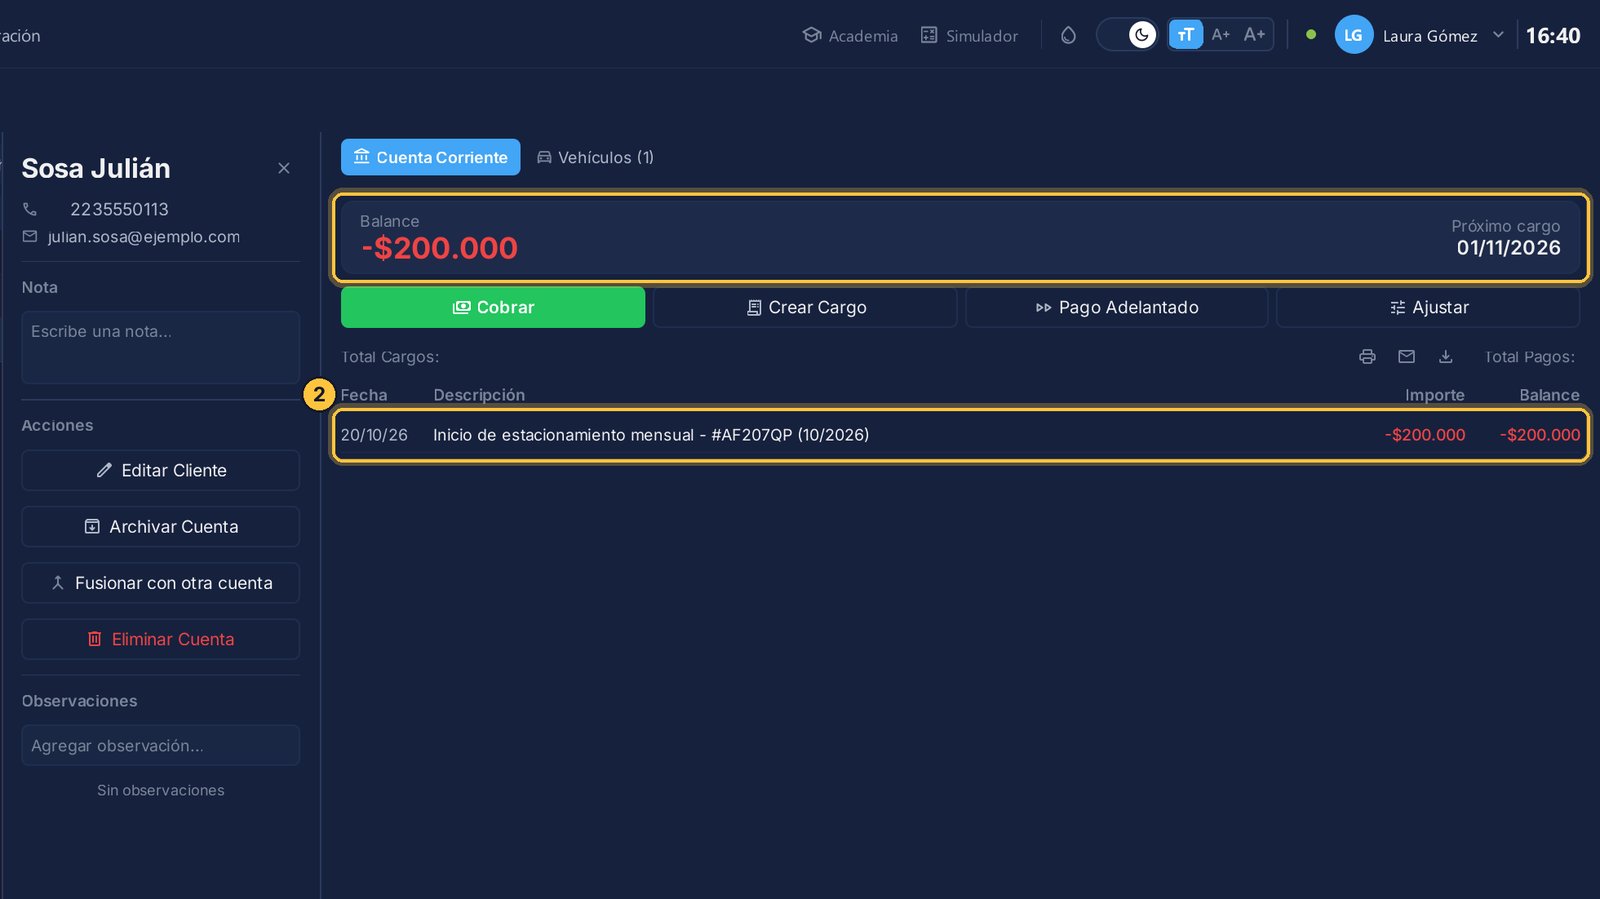Image resolution: width=1600 pixels, height=899 pixels.
Task: Select the normal text size option
Action: [x=1186, y=35]
